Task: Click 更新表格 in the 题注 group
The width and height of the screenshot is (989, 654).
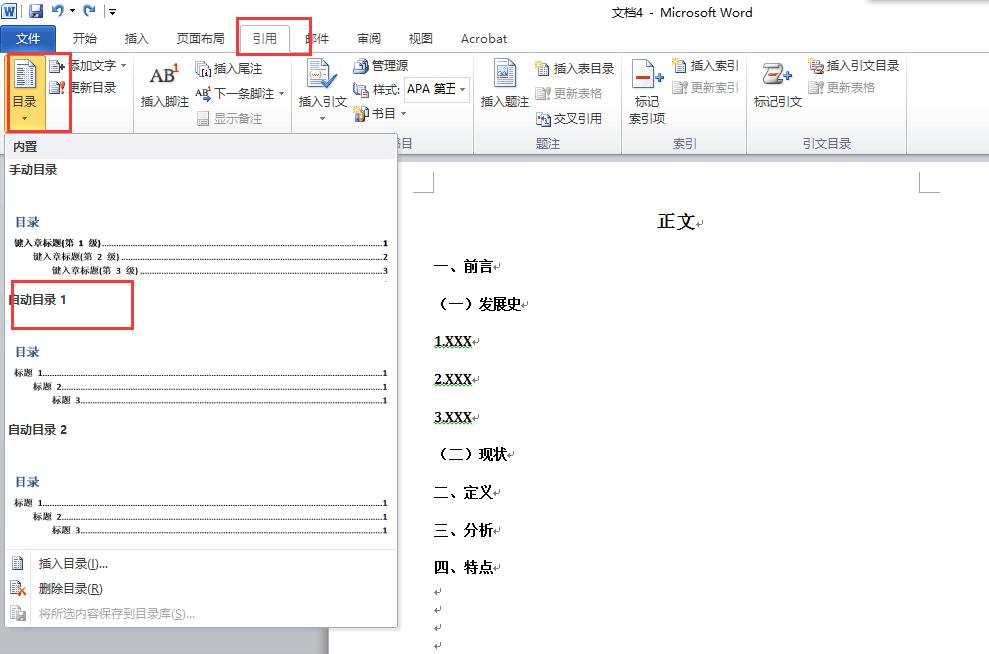Action: 568,93
